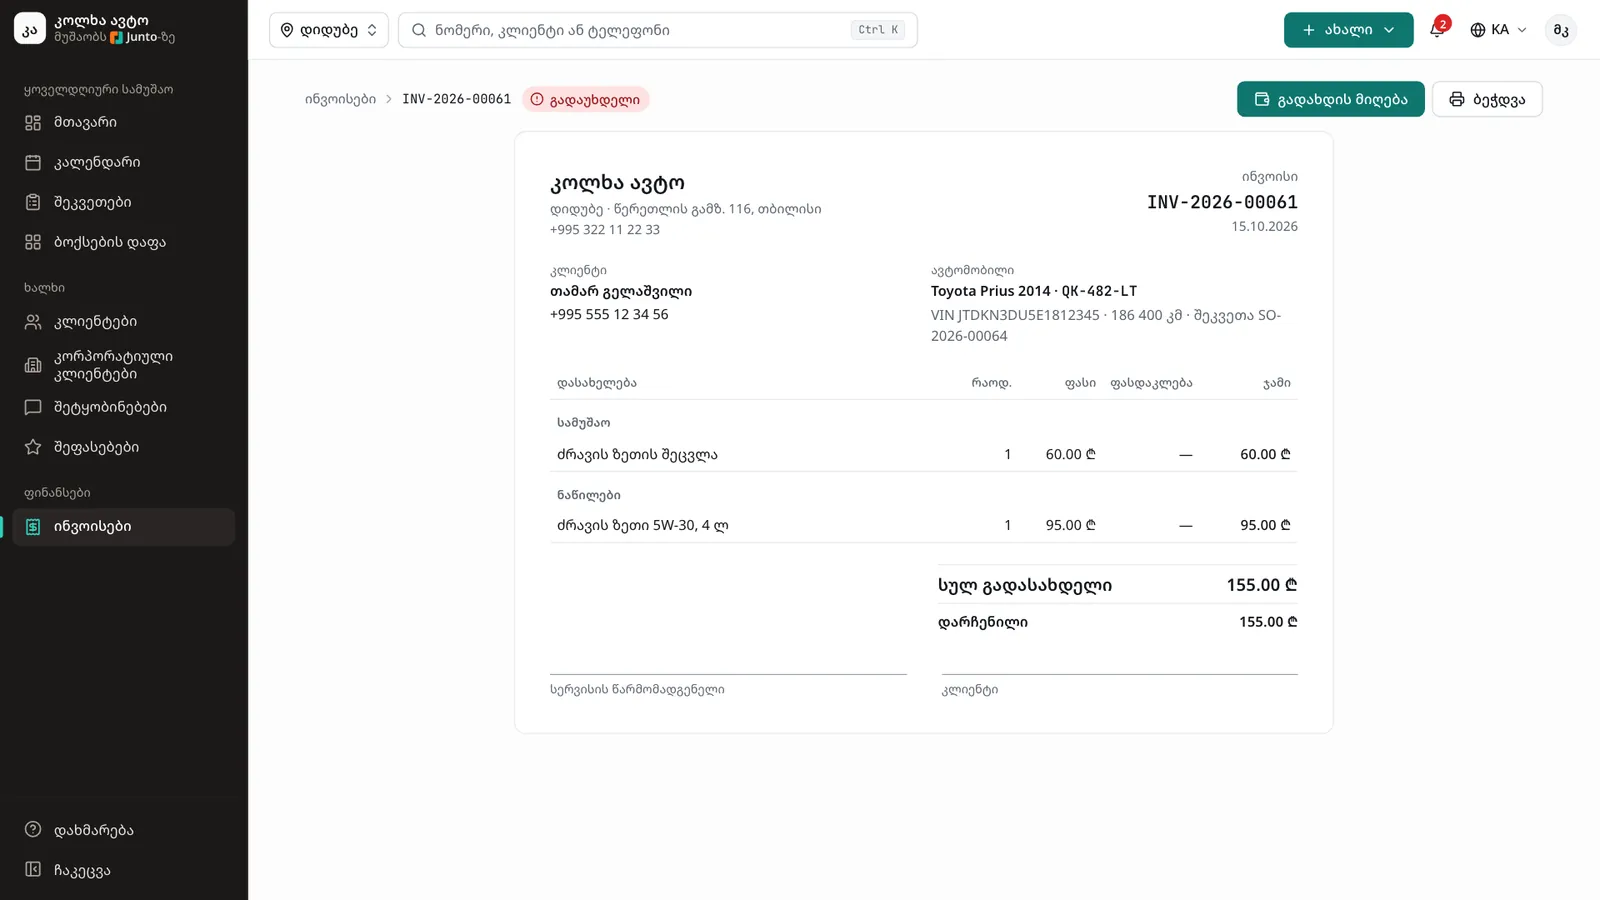Open the კალენდარი calendar icon
This screenshot has width=1600, height=900.
33,162
